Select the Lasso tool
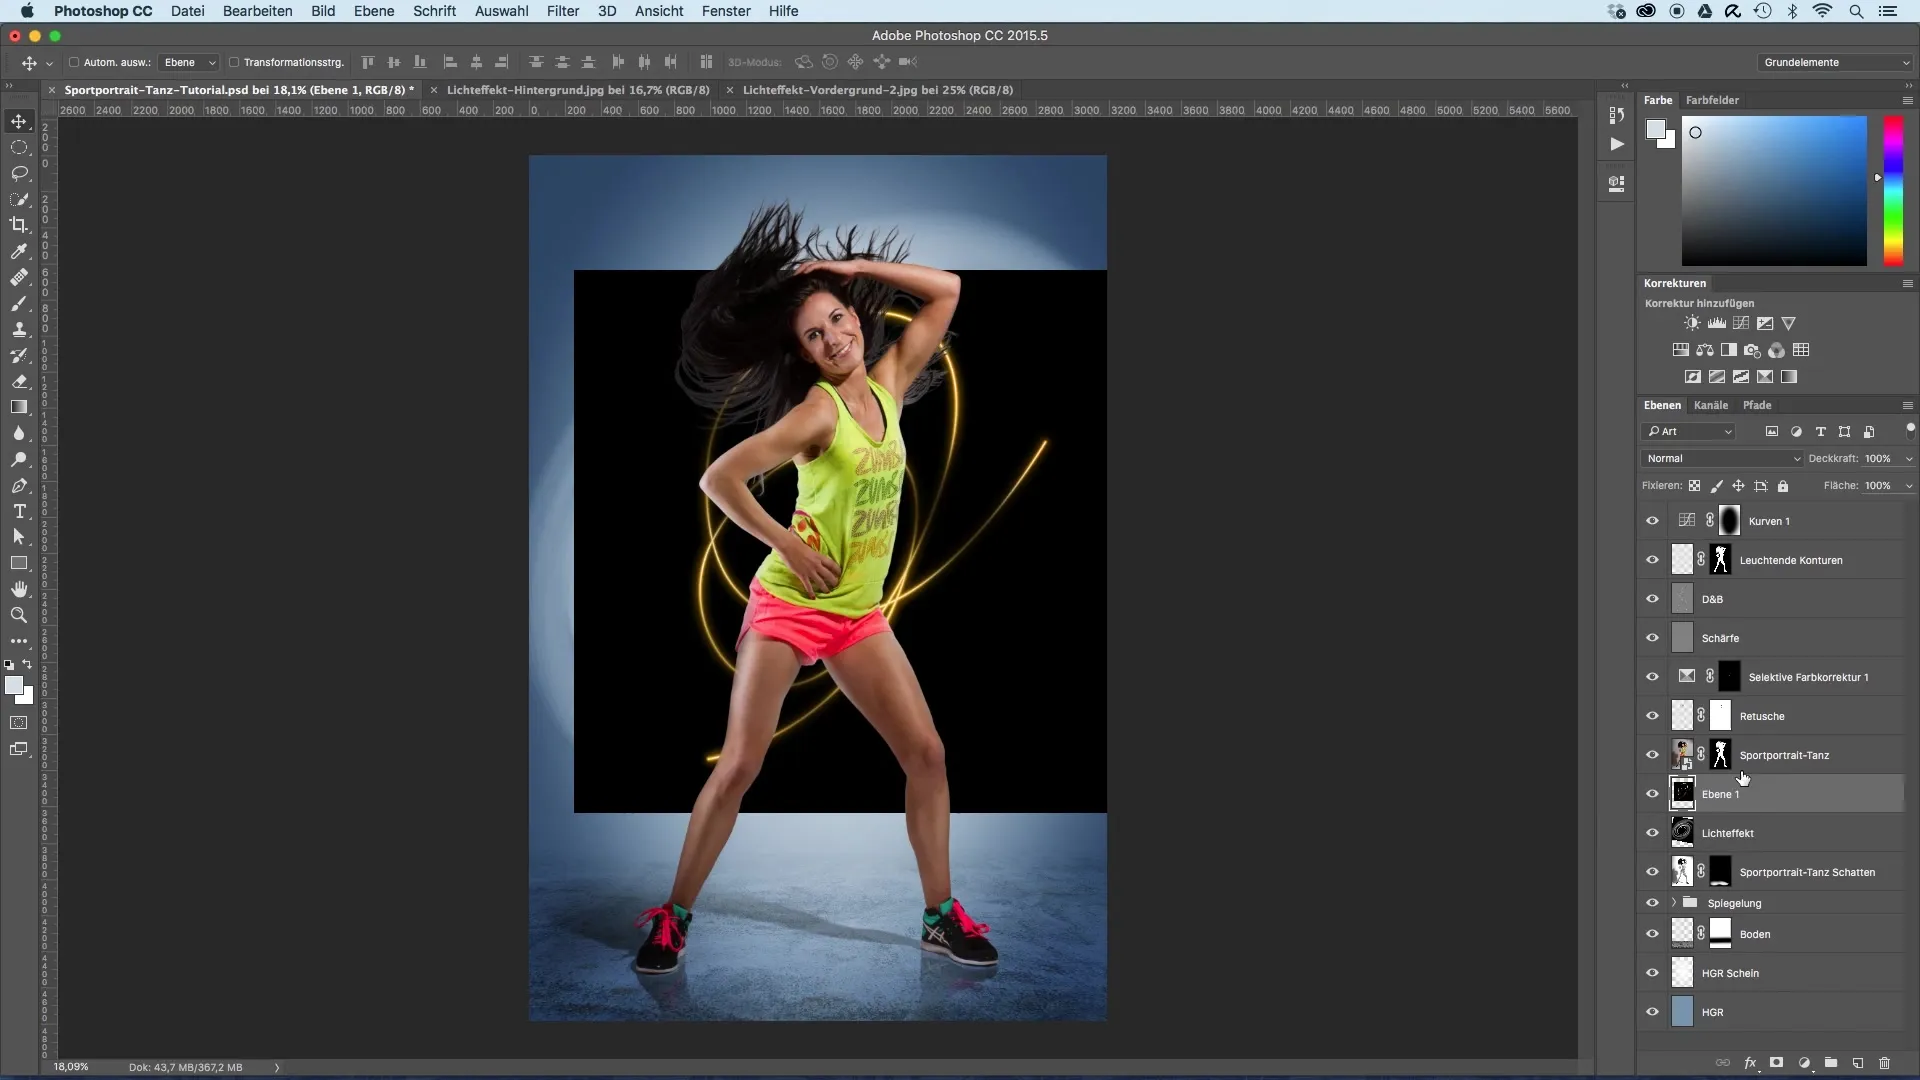This screenshot has width=1920, height=1080. pos(19,173)
